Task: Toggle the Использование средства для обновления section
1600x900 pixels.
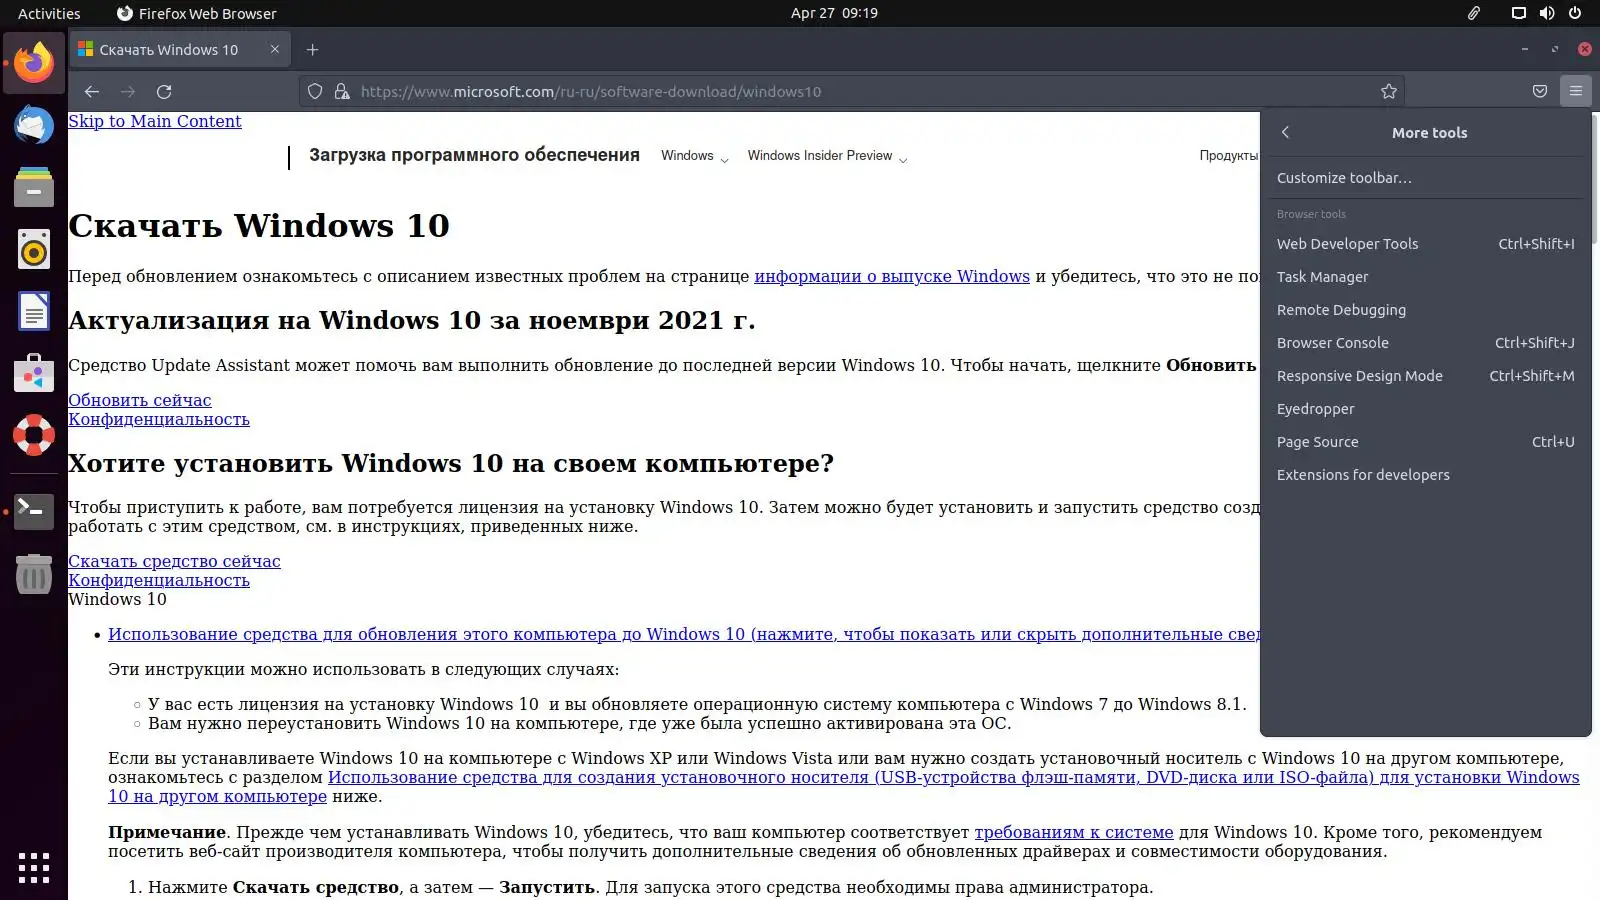Action: click(x=684, y=634)
